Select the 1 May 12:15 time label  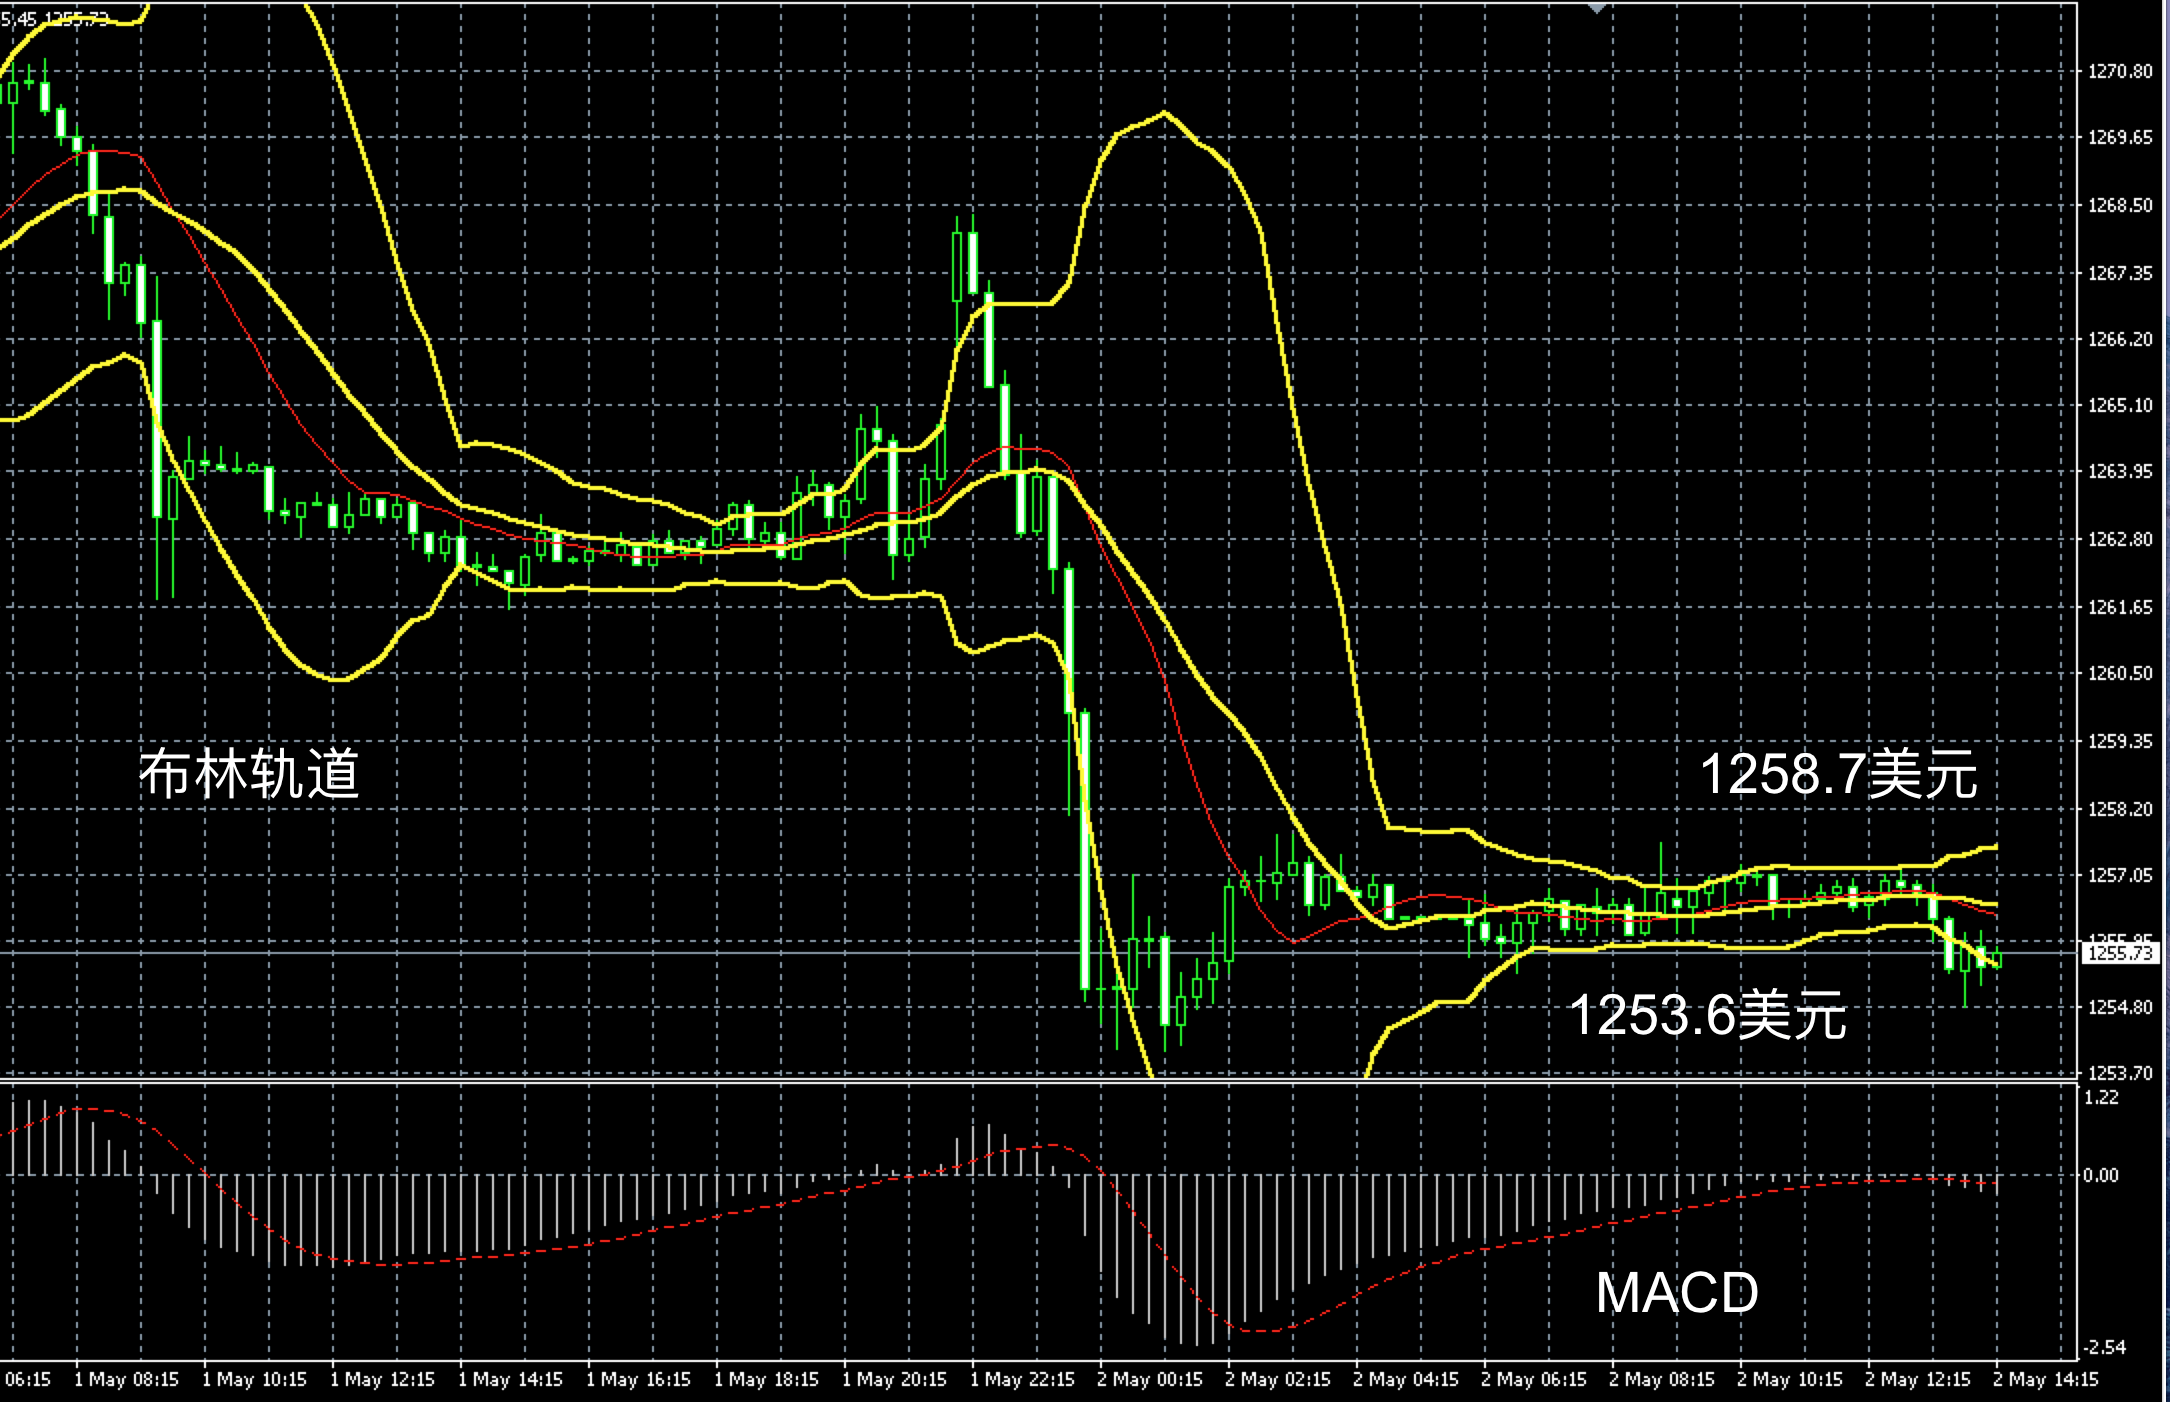382,1380
